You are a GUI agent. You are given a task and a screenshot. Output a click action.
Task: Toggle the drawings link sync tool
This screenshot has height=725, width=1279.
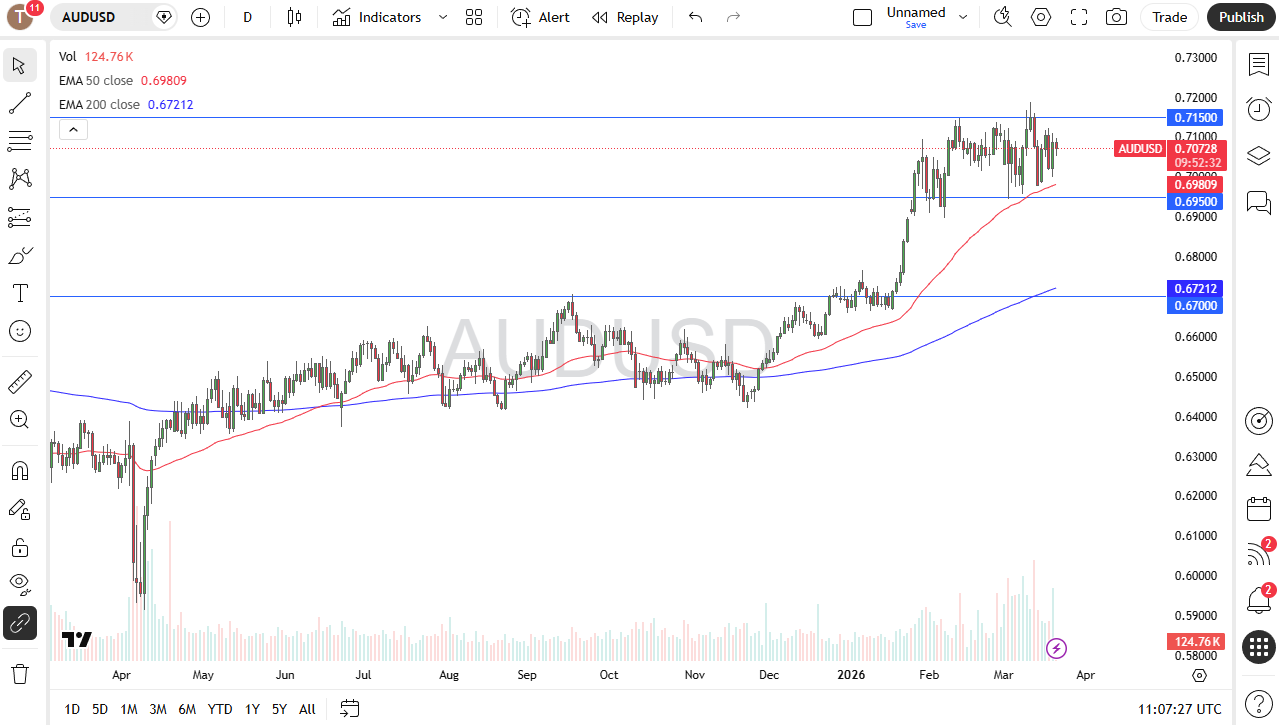tap(19, 623)
